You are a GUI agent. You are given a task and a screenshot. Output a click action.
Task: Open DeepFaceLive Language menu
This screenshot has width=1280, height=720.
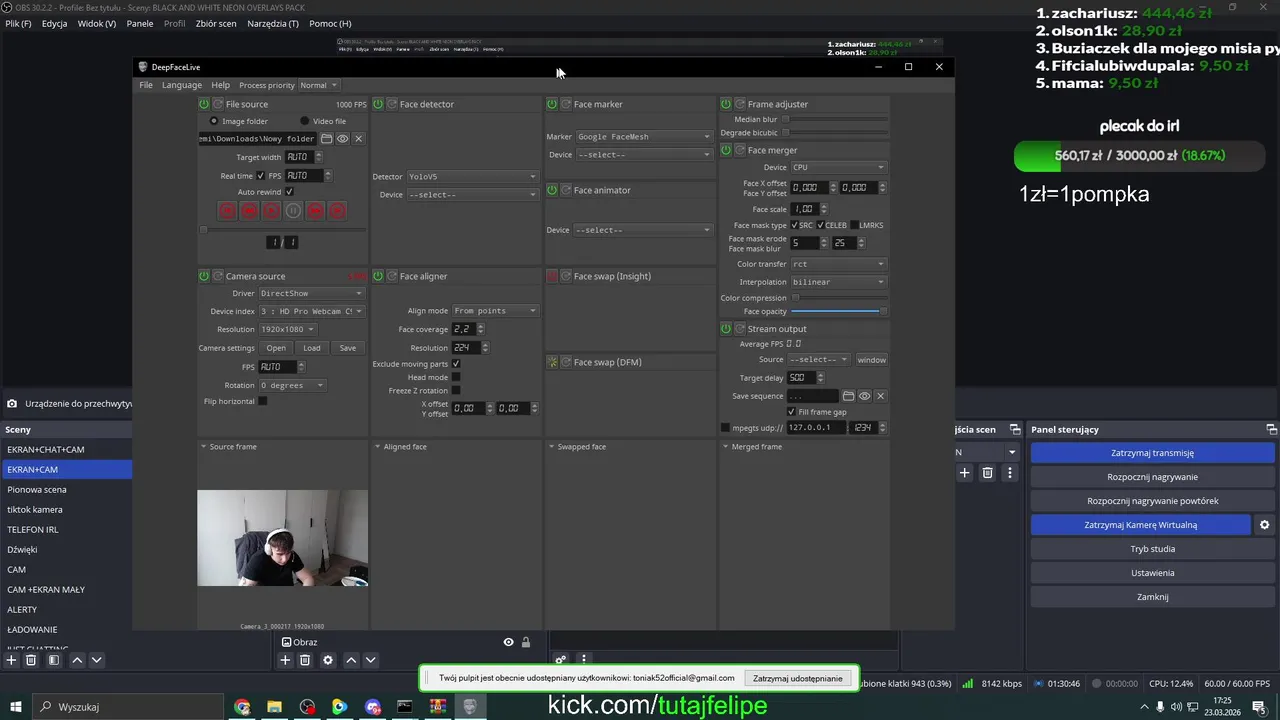click(x=182, y=85)
